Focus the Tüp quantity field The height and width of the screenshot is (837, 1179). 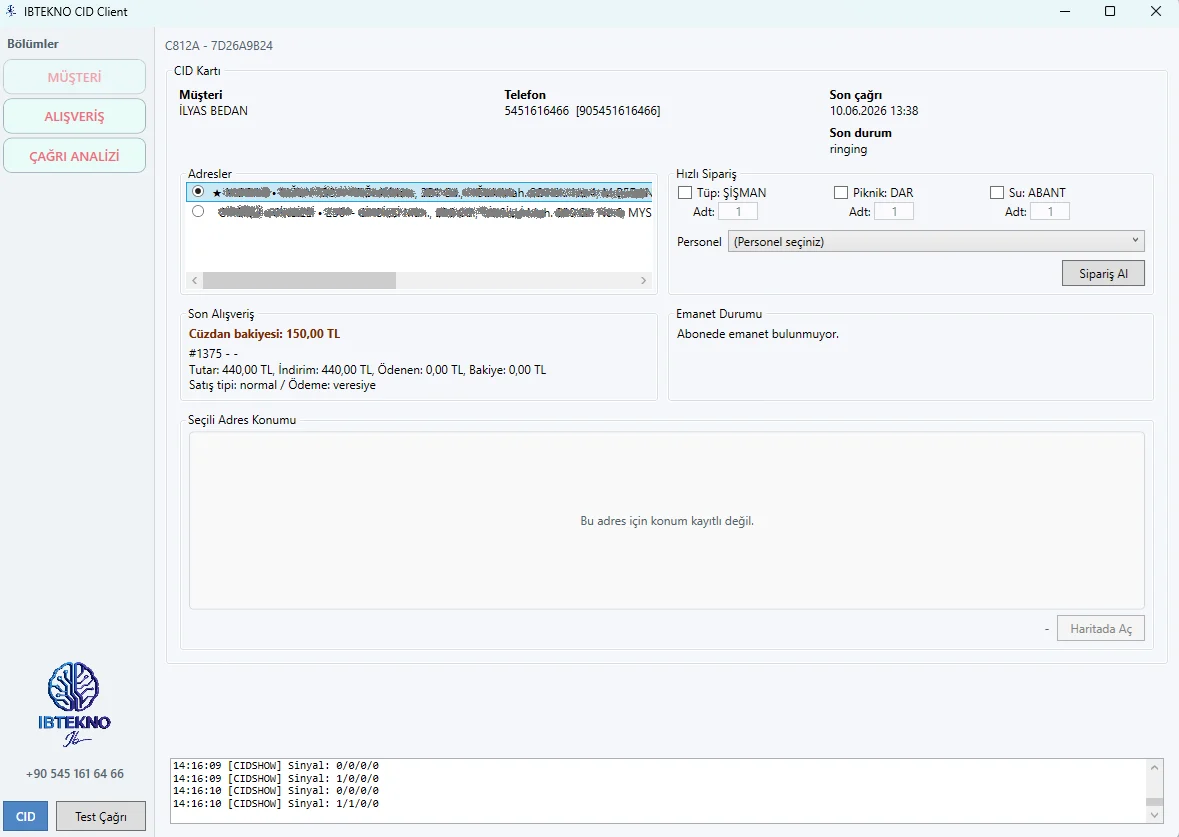click(x=738, y=211)
